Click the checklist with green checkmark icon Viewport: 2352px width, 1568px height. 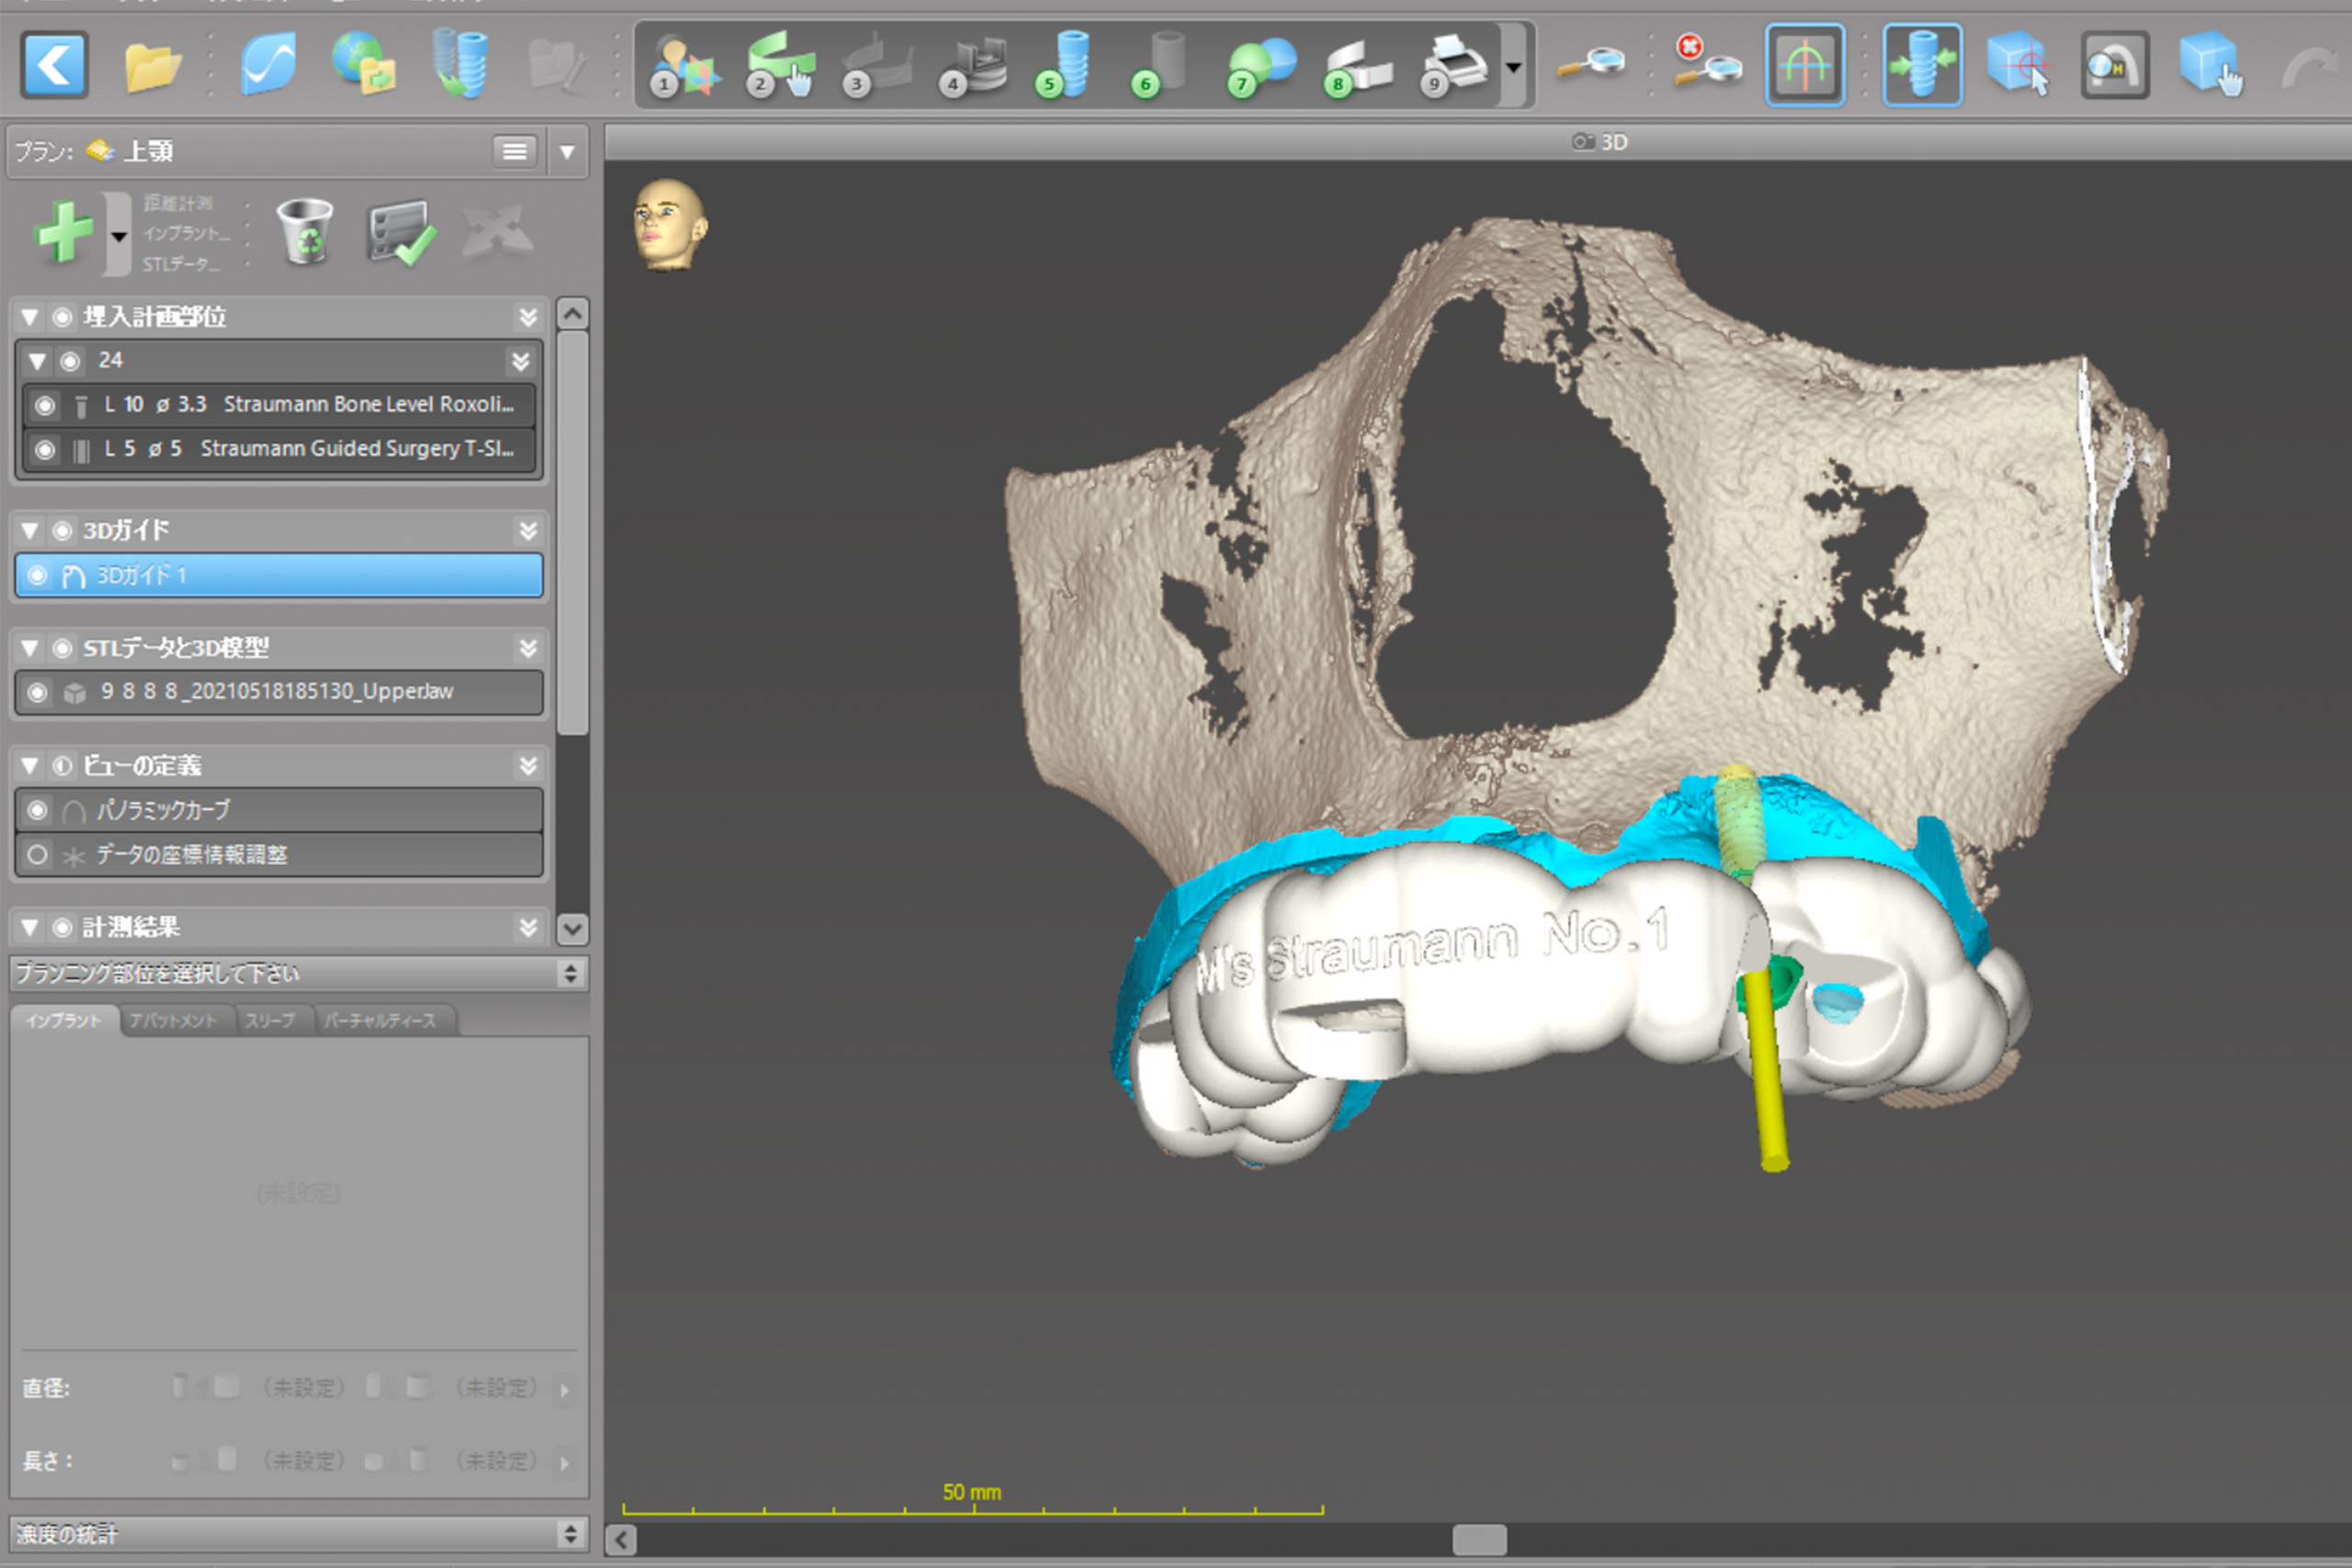click(x=400, y=232)
